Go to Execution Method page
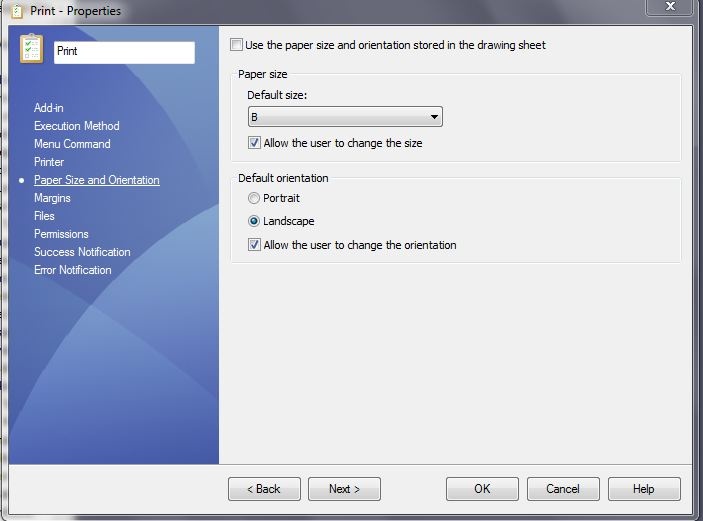 (x=77, y=126)
